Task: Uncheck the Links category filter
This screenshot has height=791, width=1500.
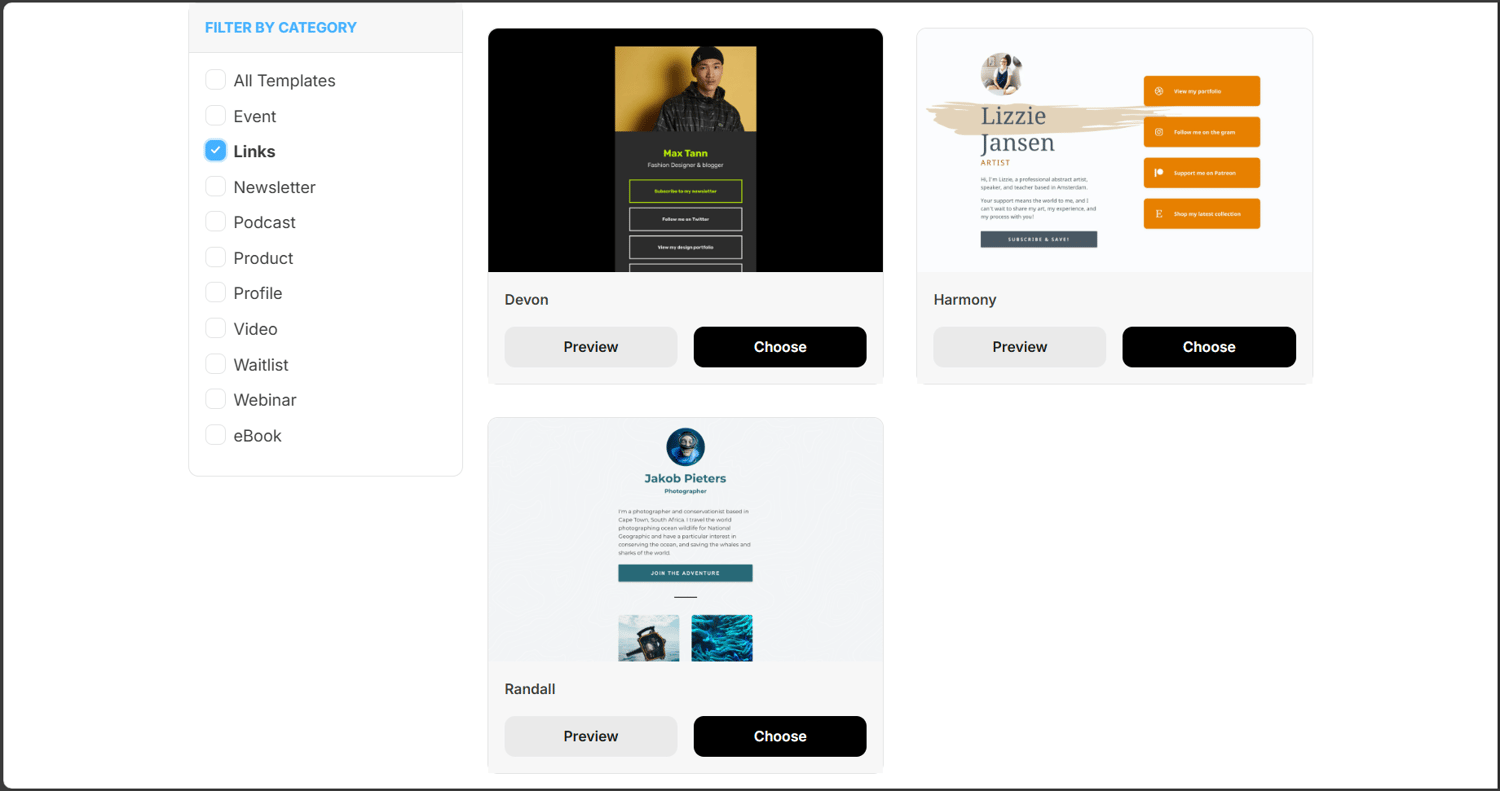Action: [215, 150]
